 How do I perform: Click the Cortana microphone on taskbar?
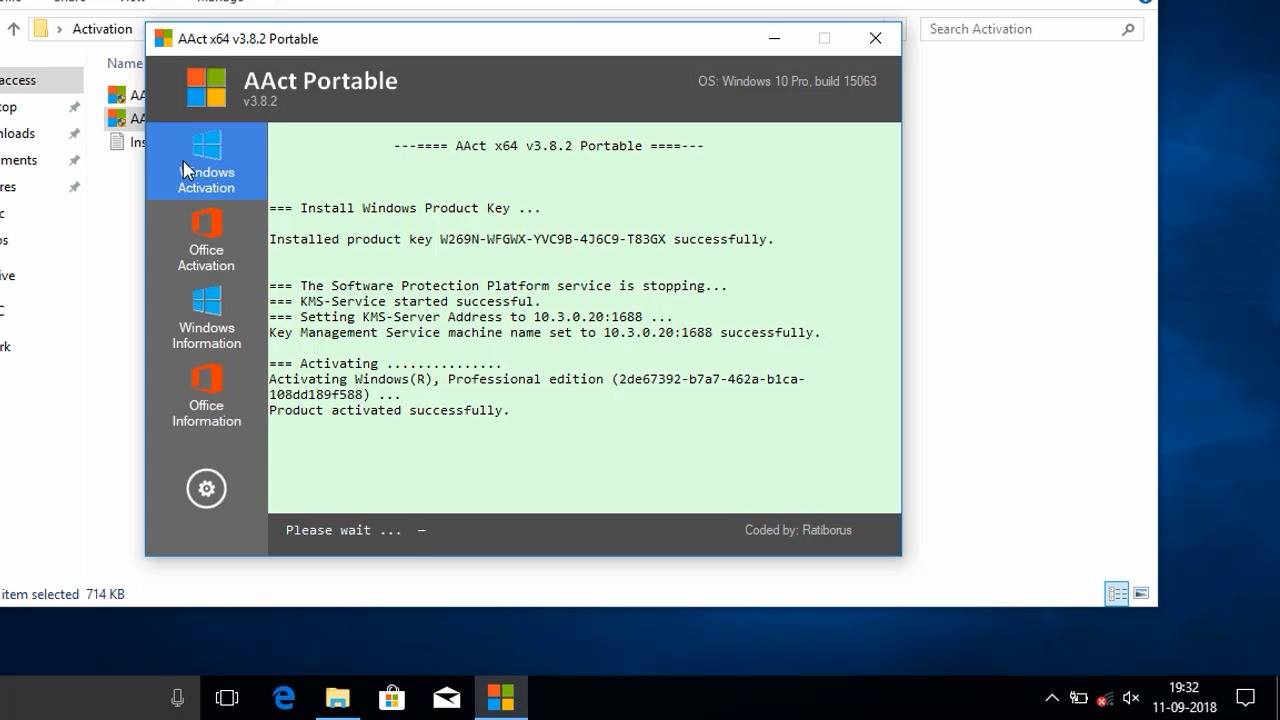tap(178, 697)
